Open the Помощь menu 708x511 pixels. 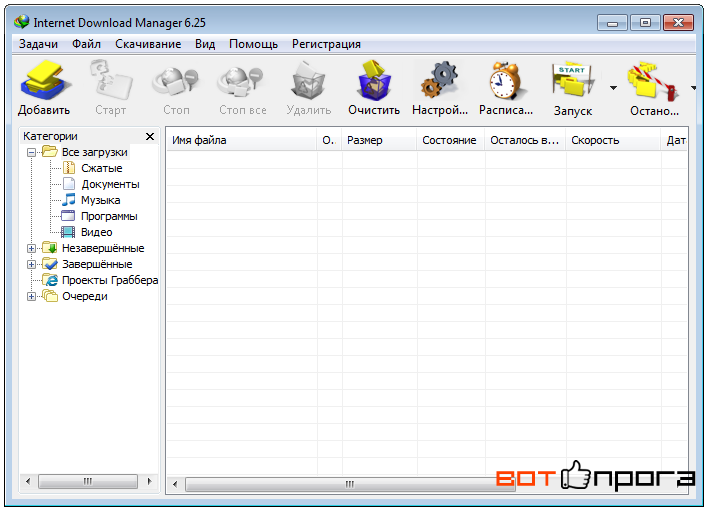(253, 44)
